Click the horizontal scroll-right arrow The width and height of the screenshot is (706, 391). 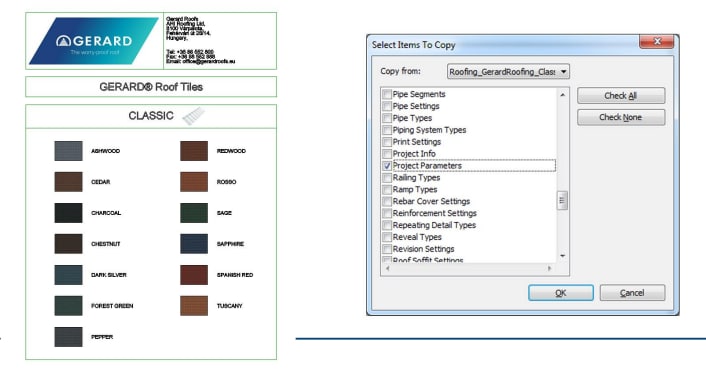click(549, 268)
